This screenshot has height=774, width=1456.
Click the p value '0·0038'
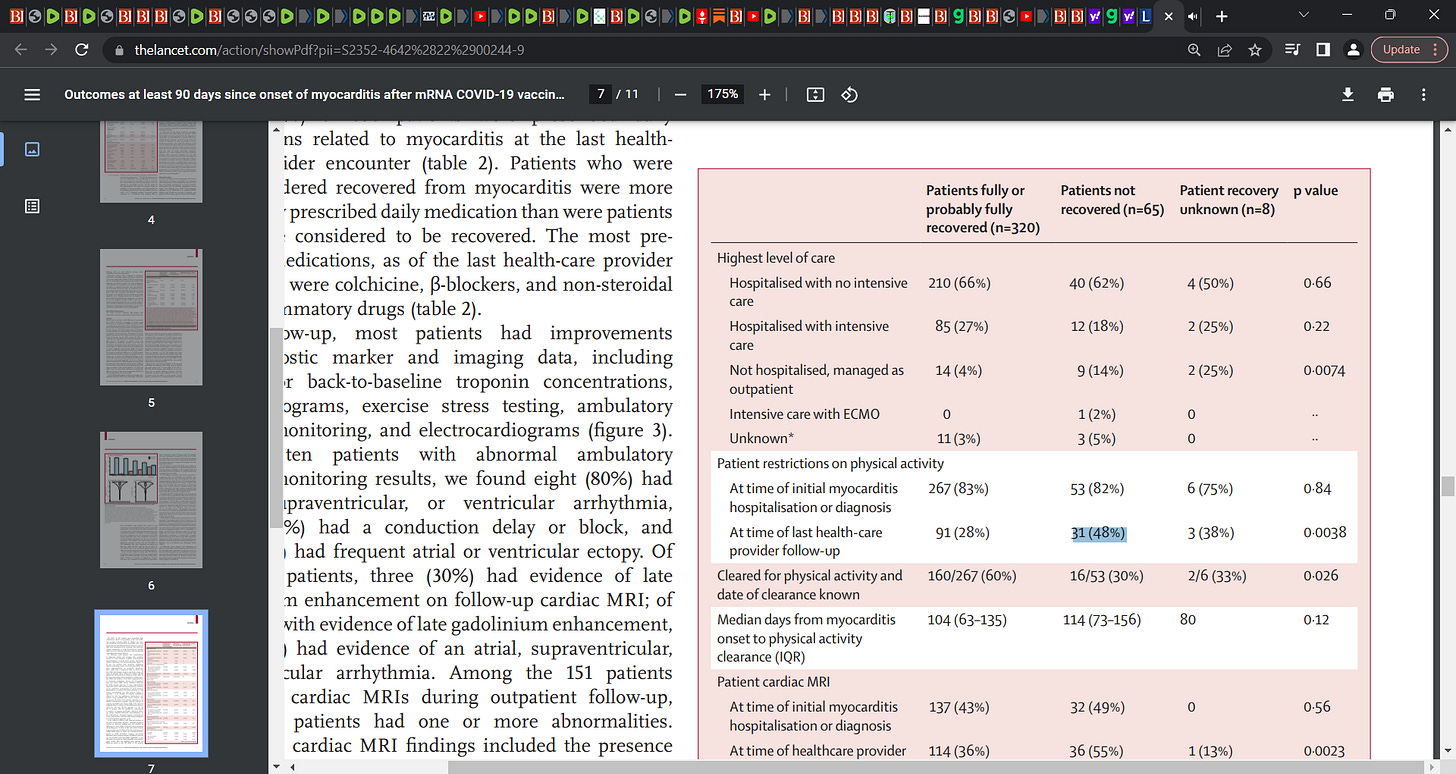(1325, 533)
